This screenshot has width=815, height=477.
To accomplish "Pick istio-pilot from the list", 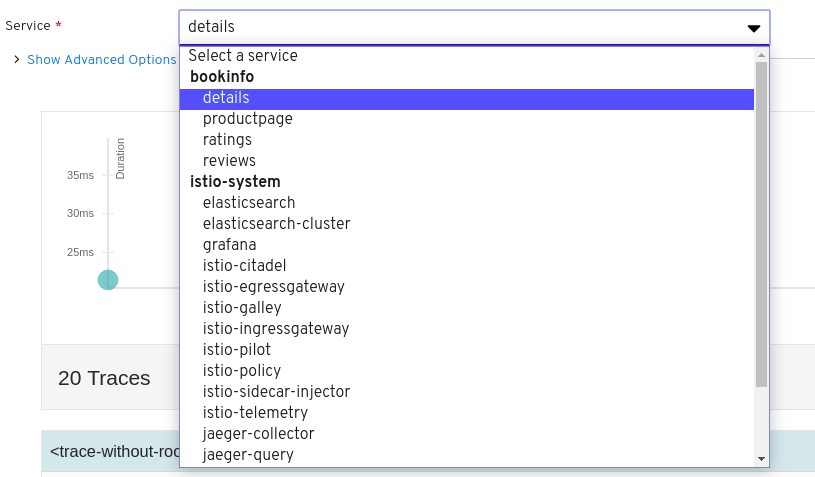I will coord(467,349).
